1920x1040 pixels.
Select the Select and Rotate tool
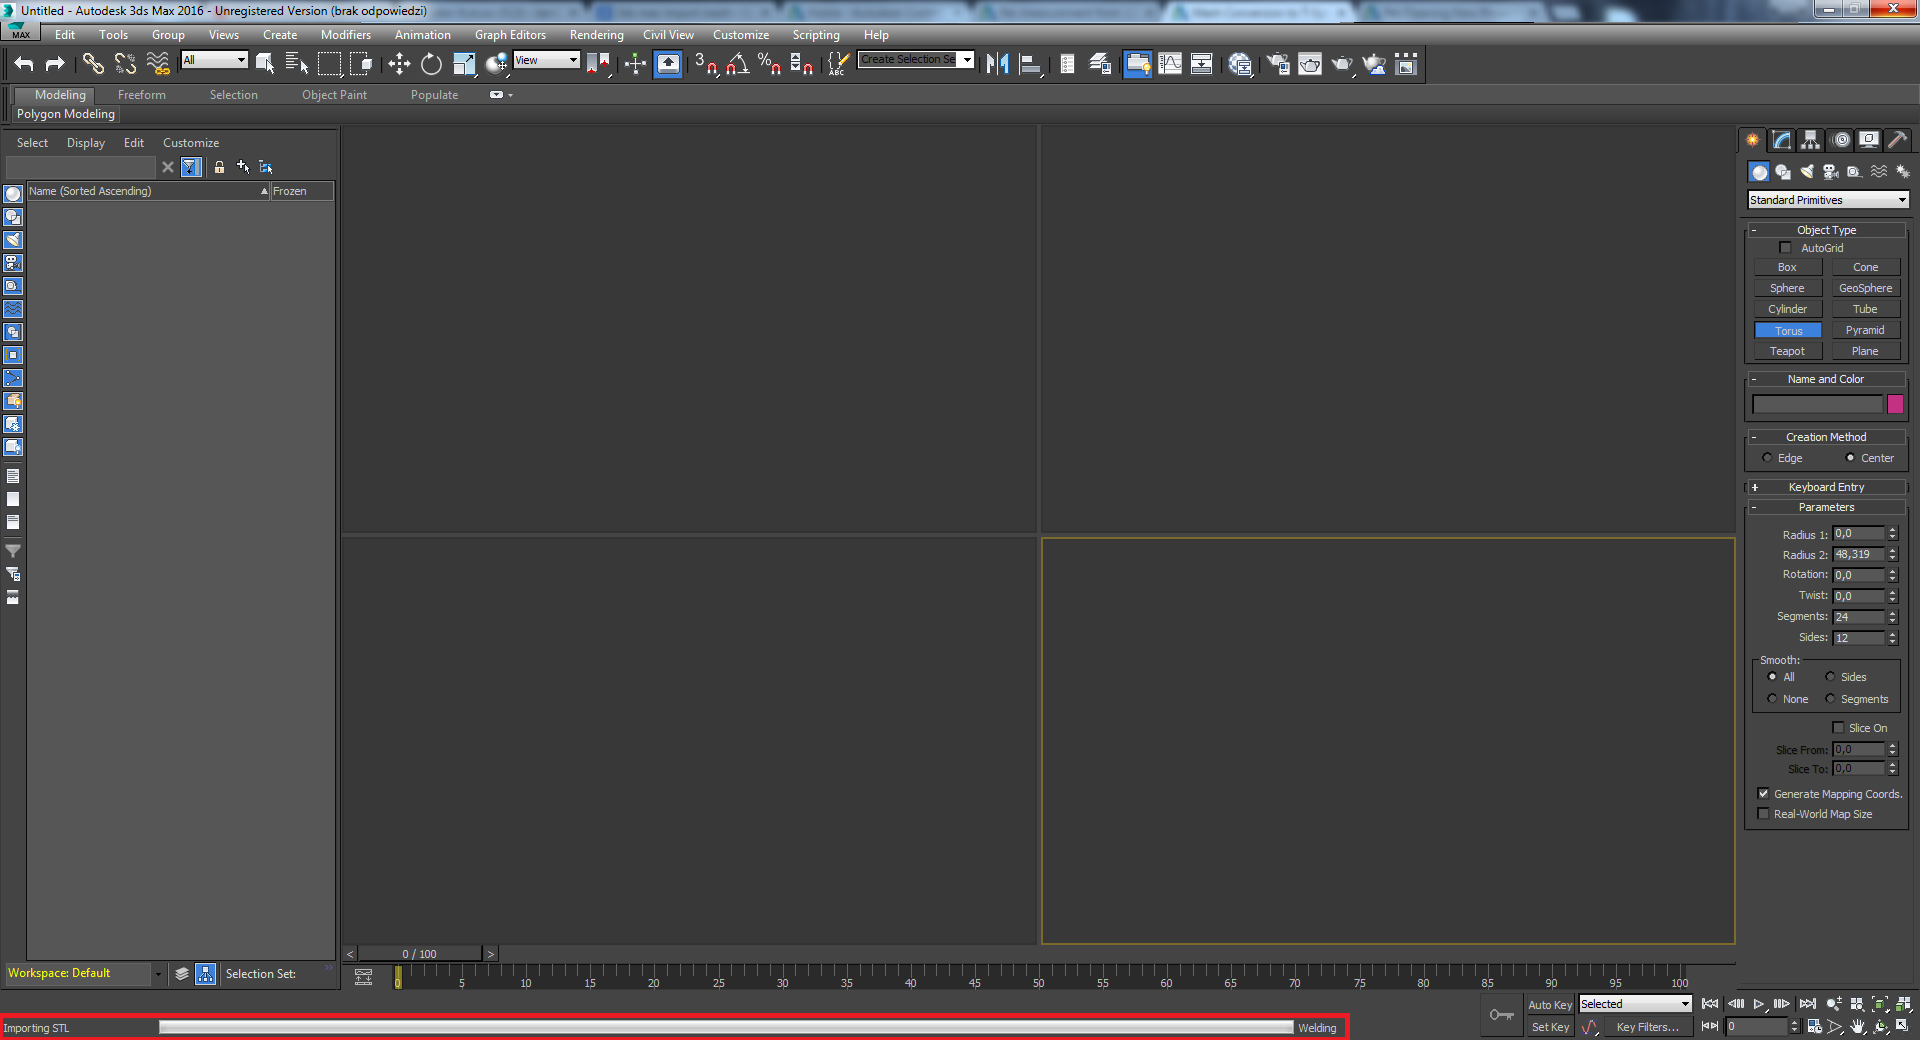point(430,63)
